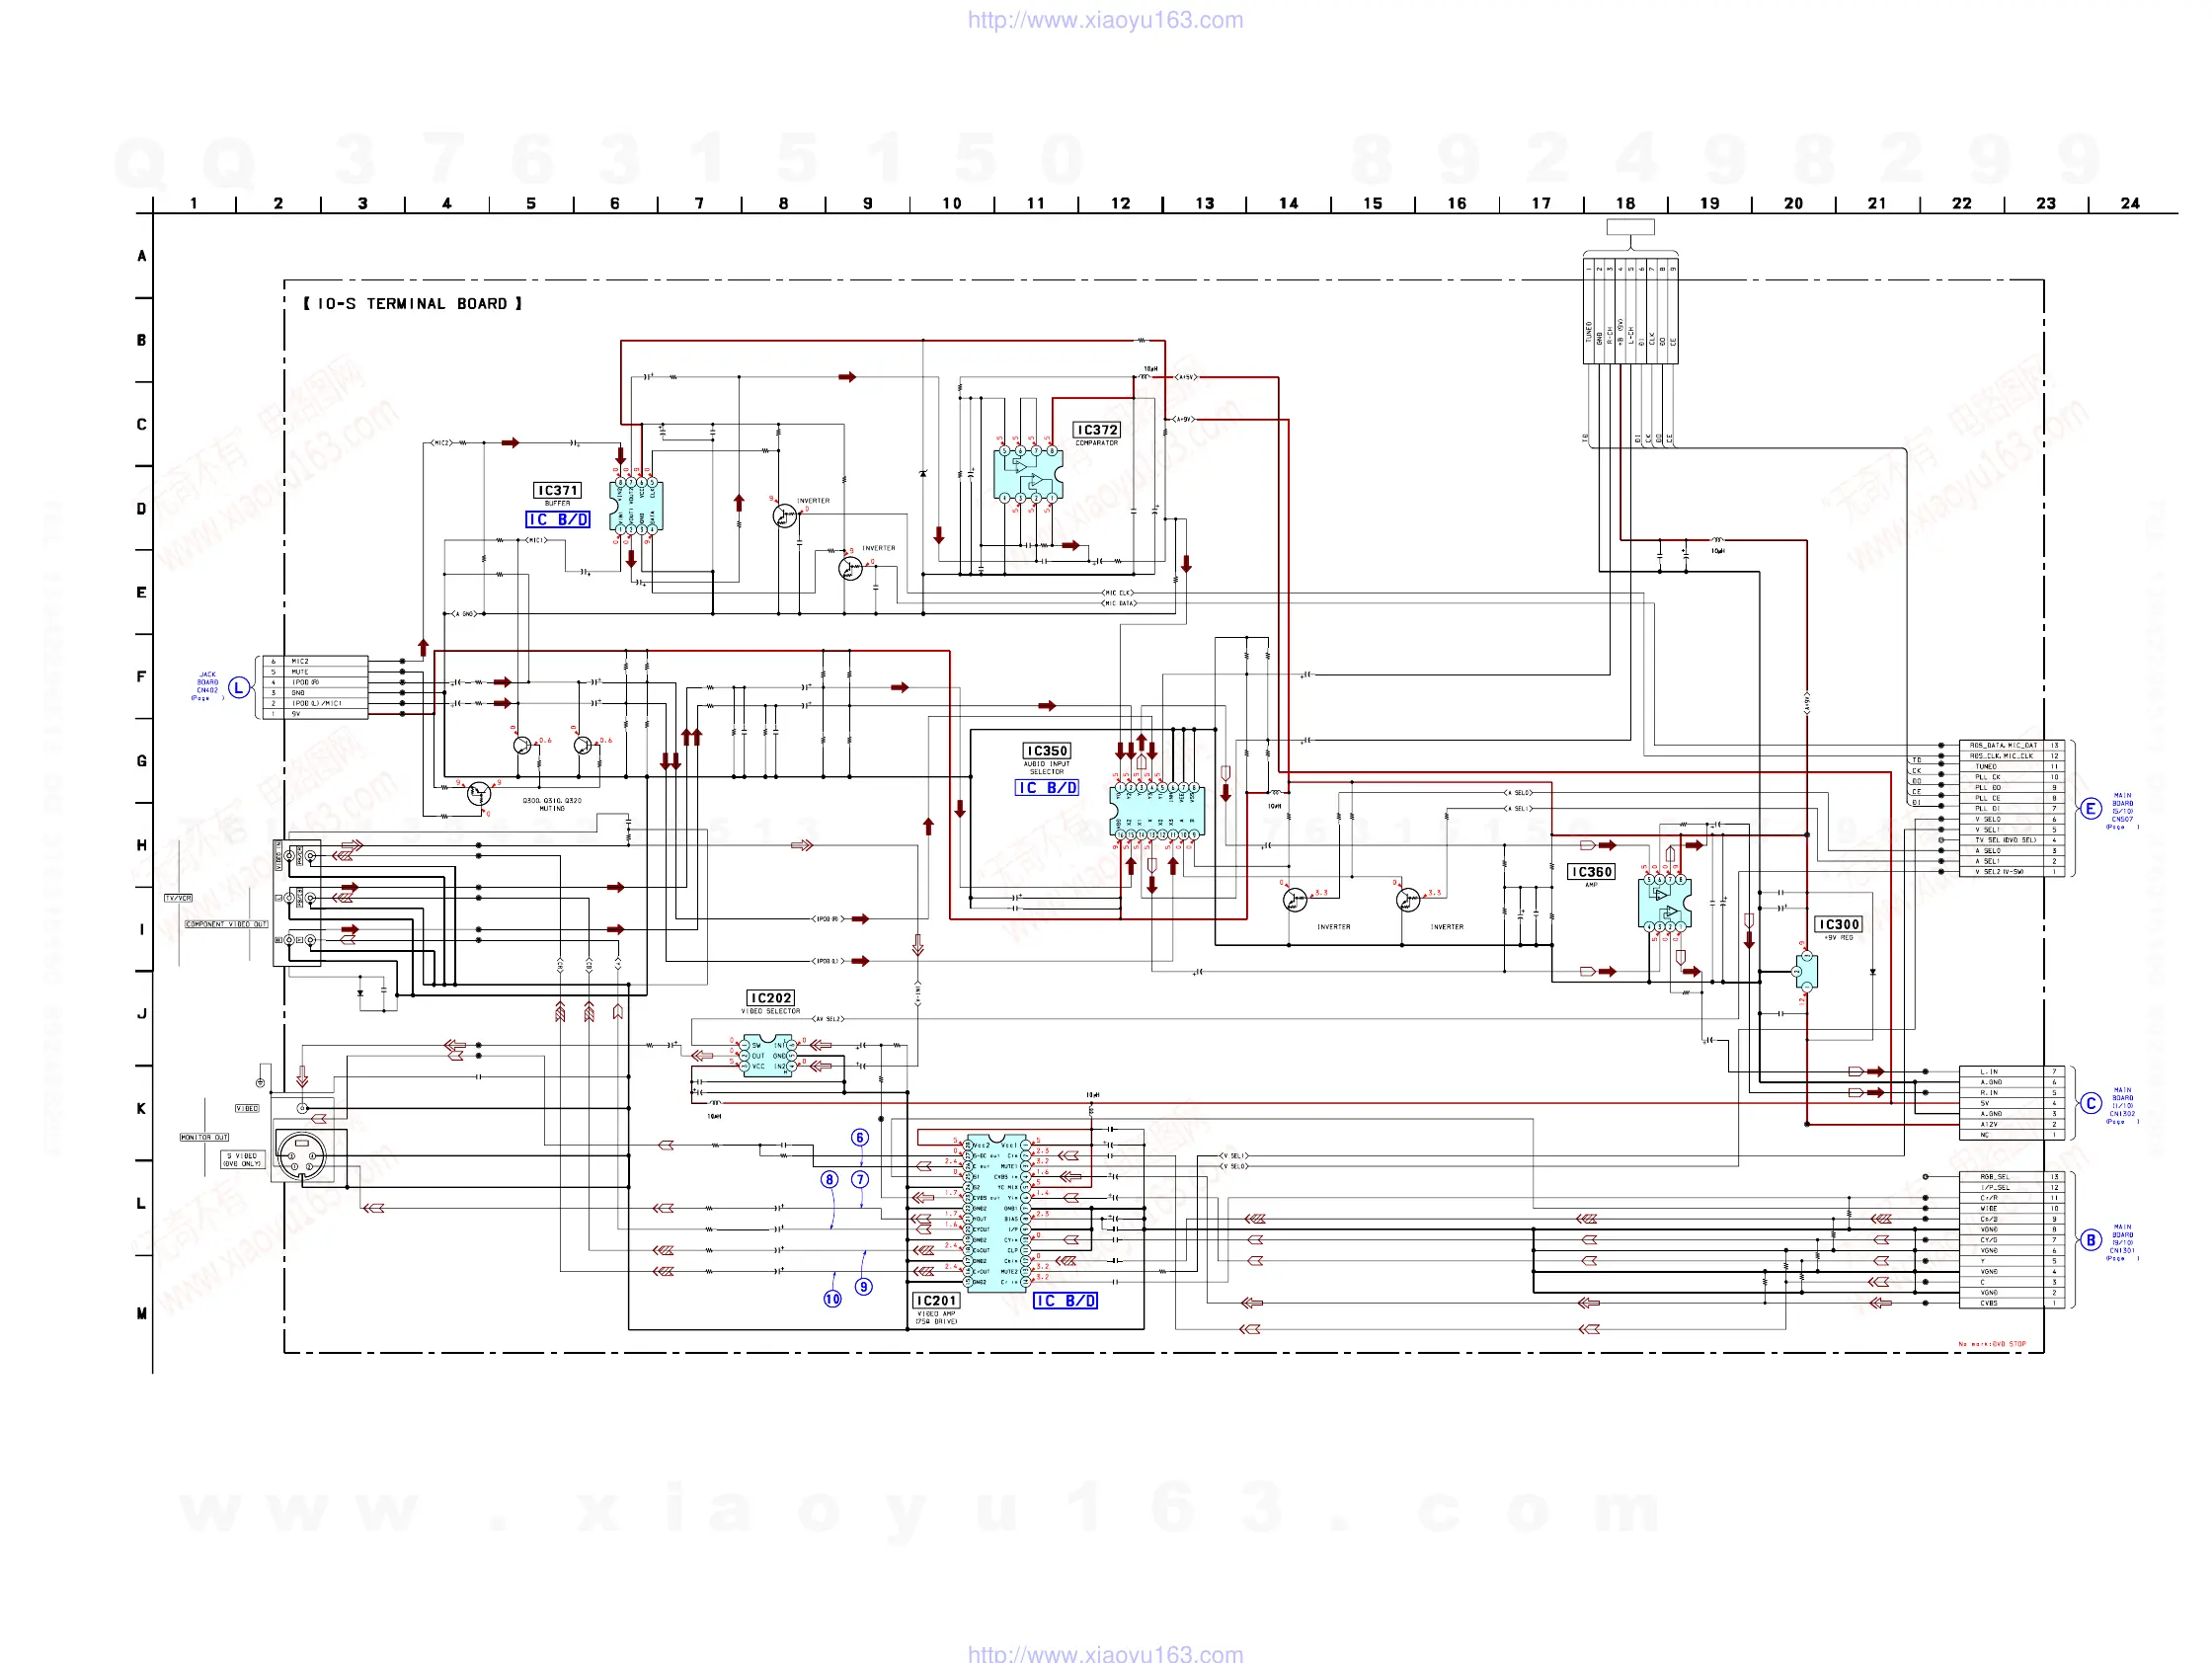Click the circled waveform marker 10
Image resolution: width=2212 pixels, height=1663 pixels.
[x=832, y=1299]
